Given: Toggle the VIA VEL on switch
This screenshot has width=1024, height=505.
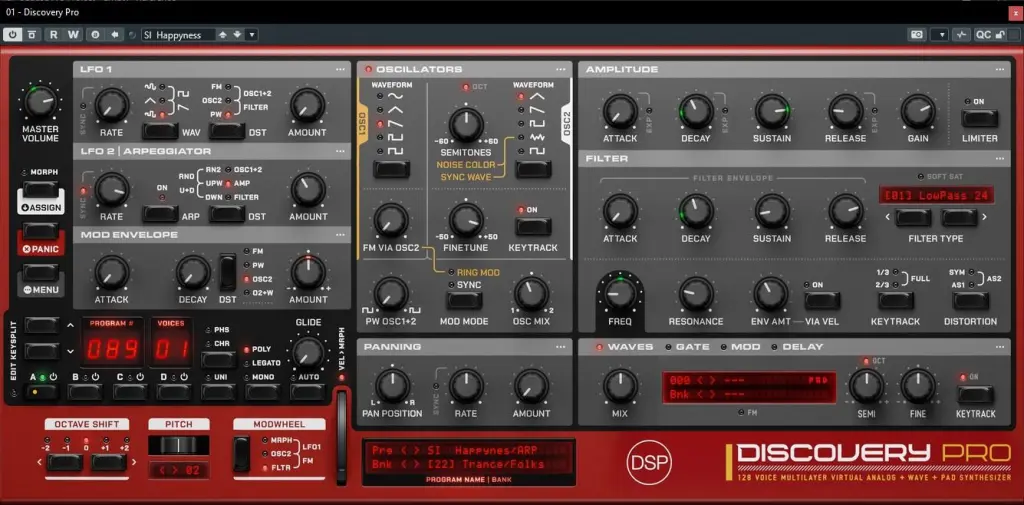Looking at the screenshot, I should pos(822,301).
